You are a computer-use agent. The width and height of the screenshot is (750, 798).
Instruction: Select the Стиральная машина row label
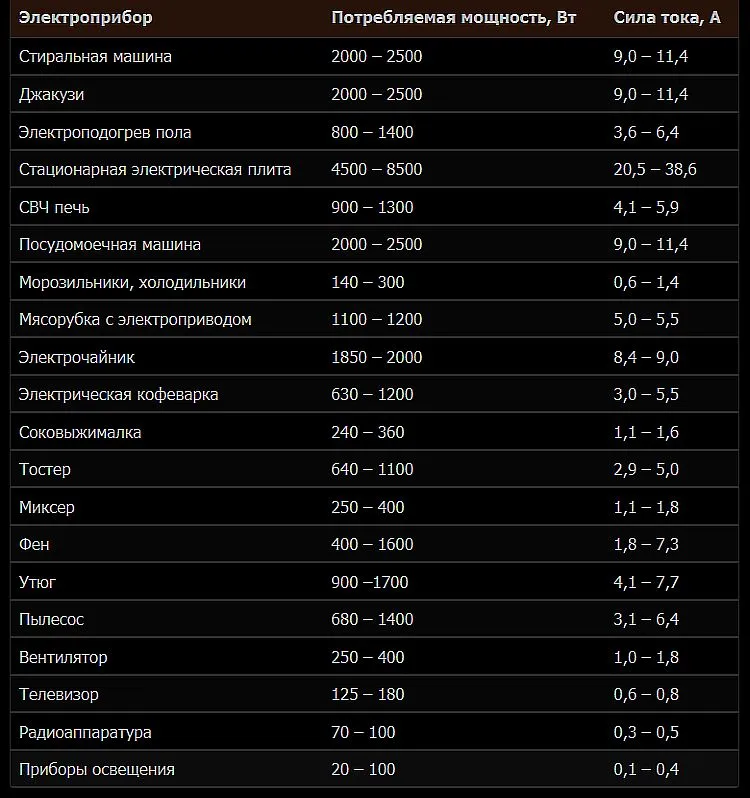click(95, 56)
